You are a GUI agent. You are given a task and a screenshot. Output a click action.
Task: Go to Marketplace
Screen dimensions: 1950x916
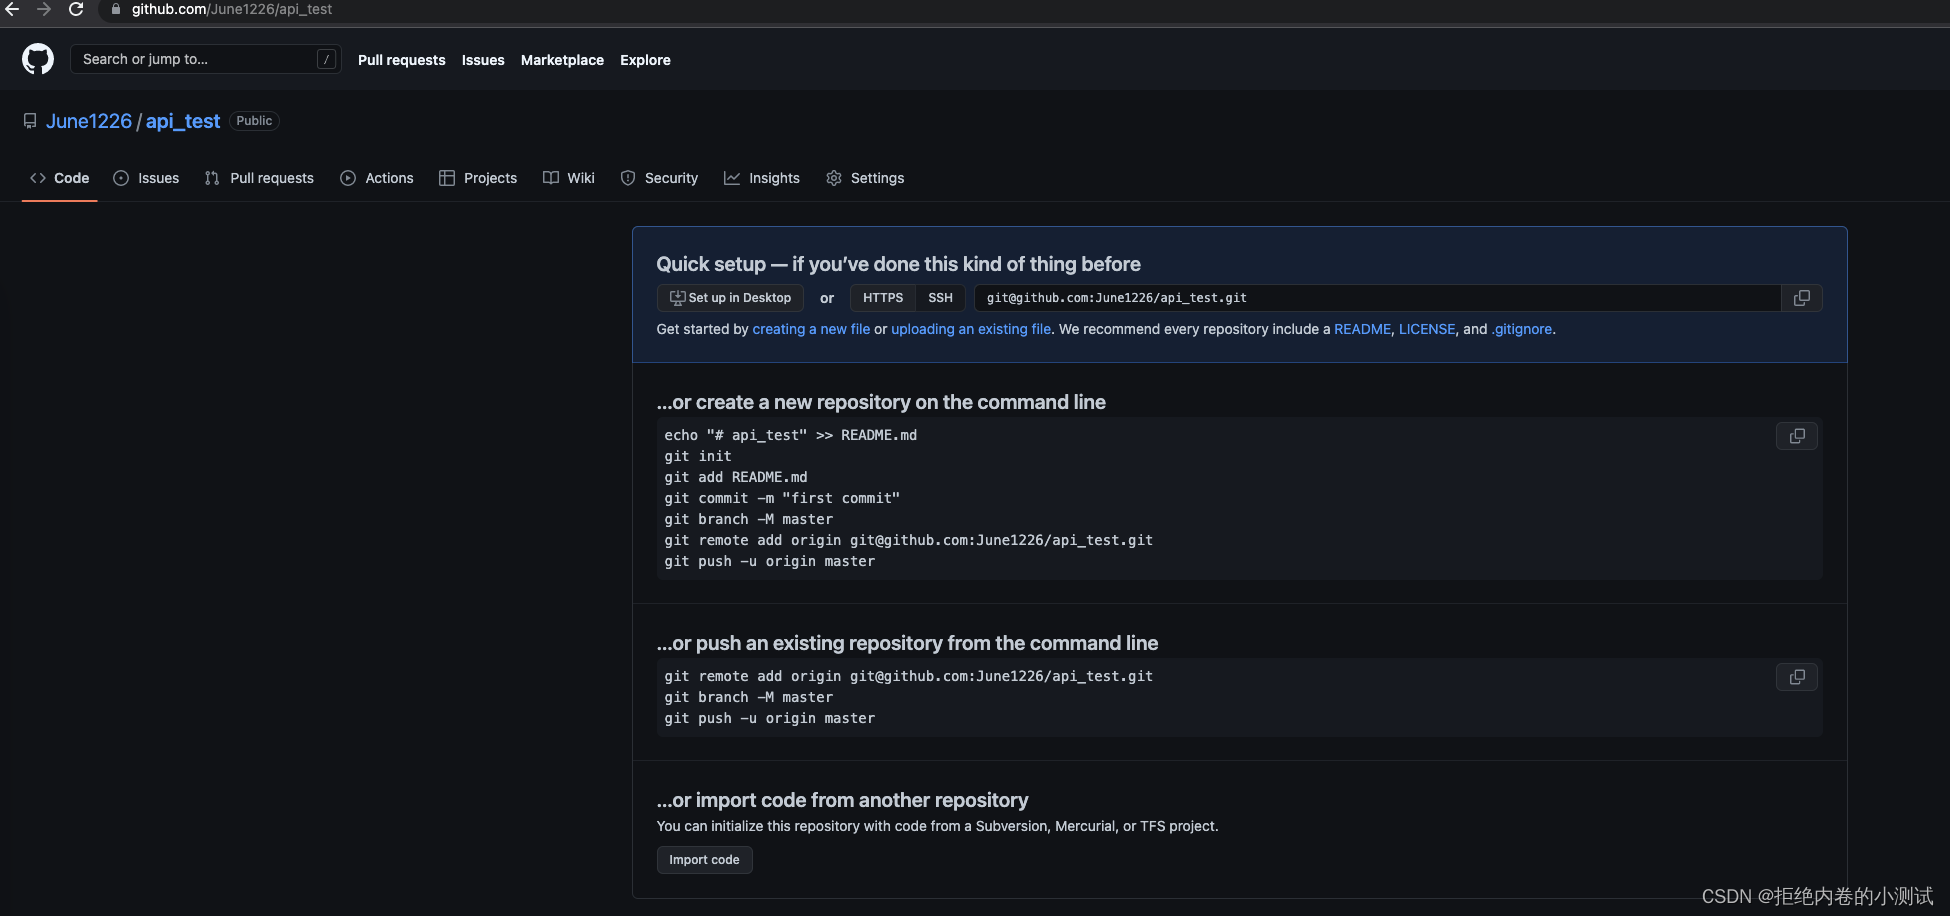click(562, 60)
